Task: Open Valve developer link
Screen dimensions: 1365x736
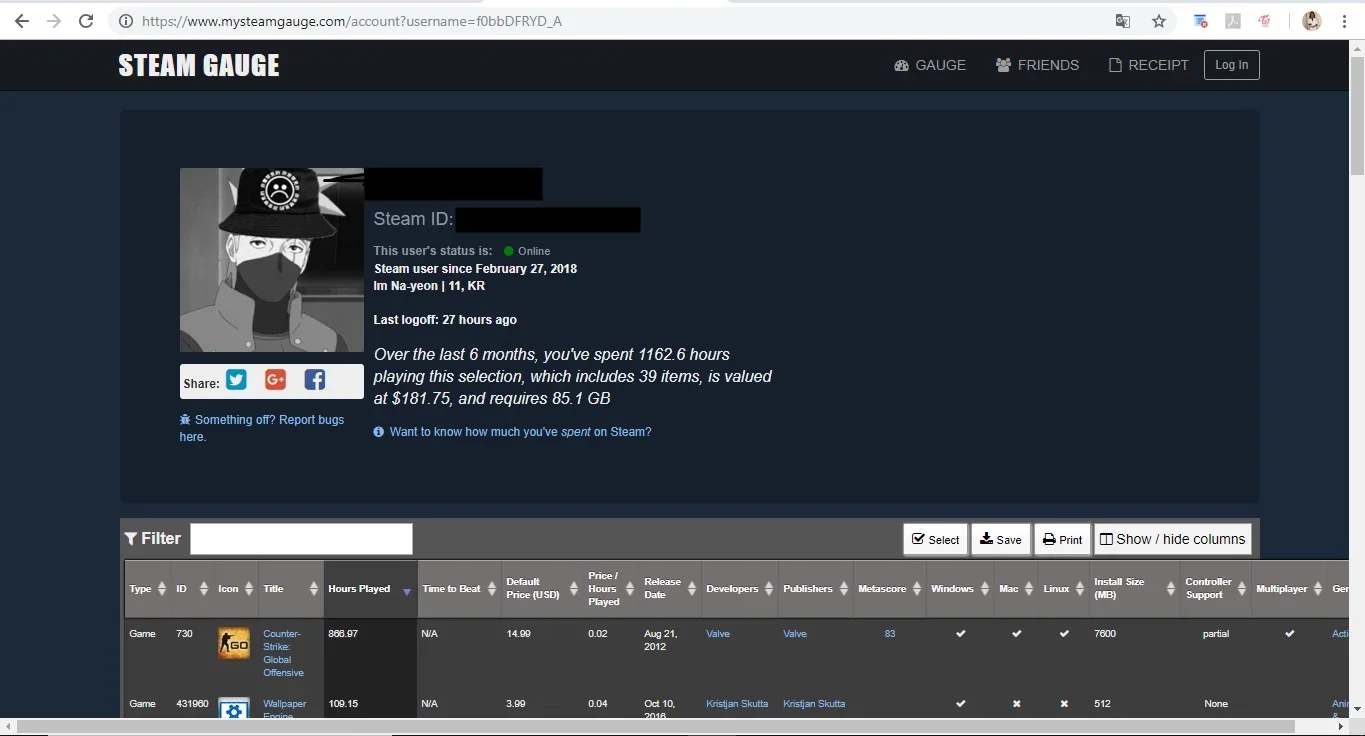Action: click(718, 634)
